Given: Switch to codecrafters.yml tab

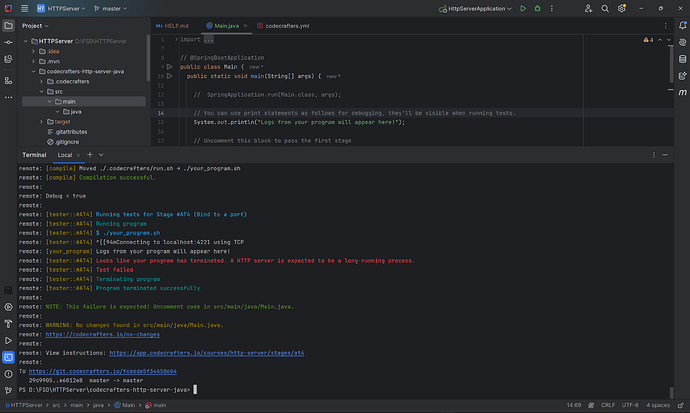Looking at the screenshot, I should 283,26.
